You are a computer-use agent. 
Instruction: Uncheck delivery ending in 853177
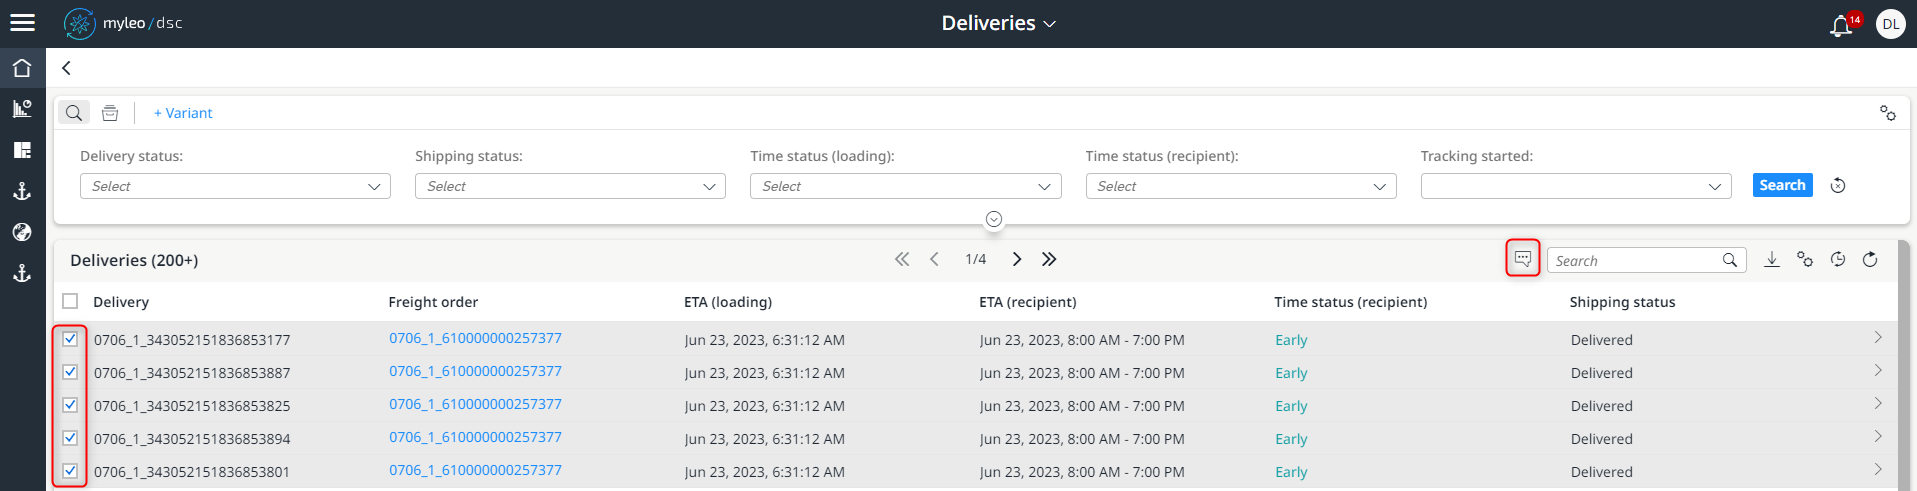[x=70, y=339]
